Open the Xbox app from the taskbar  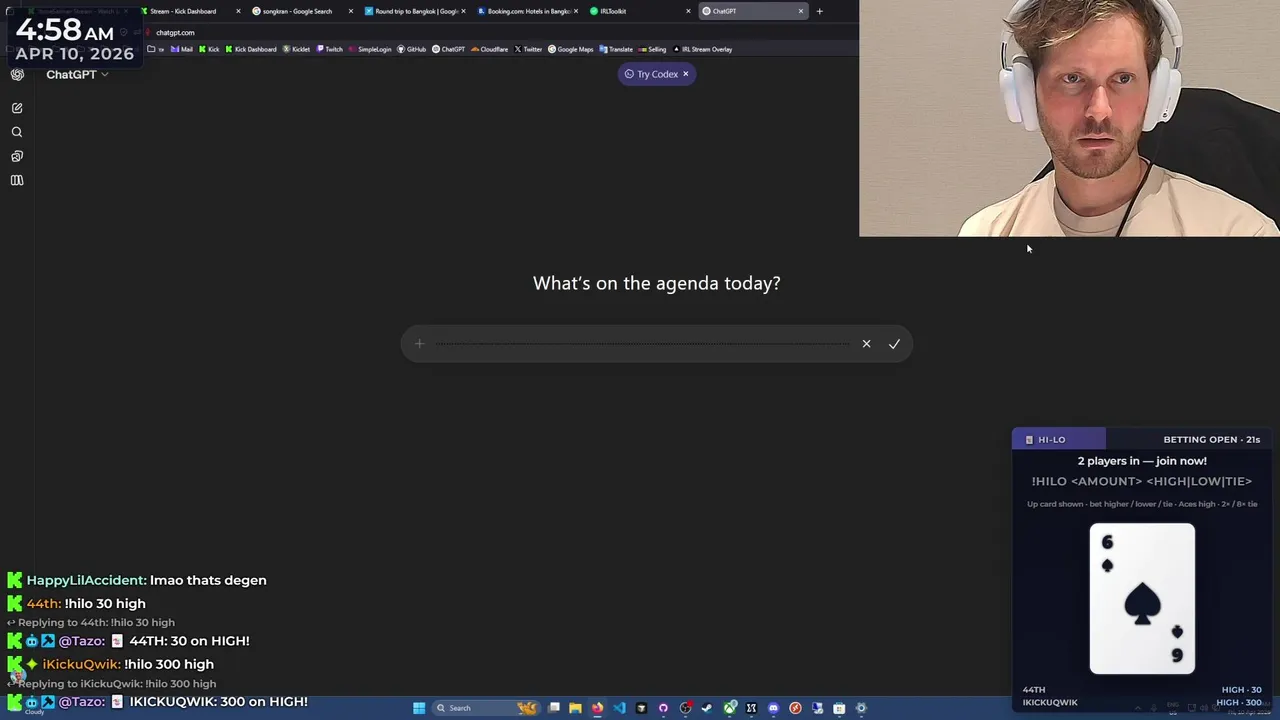[730, 708]
